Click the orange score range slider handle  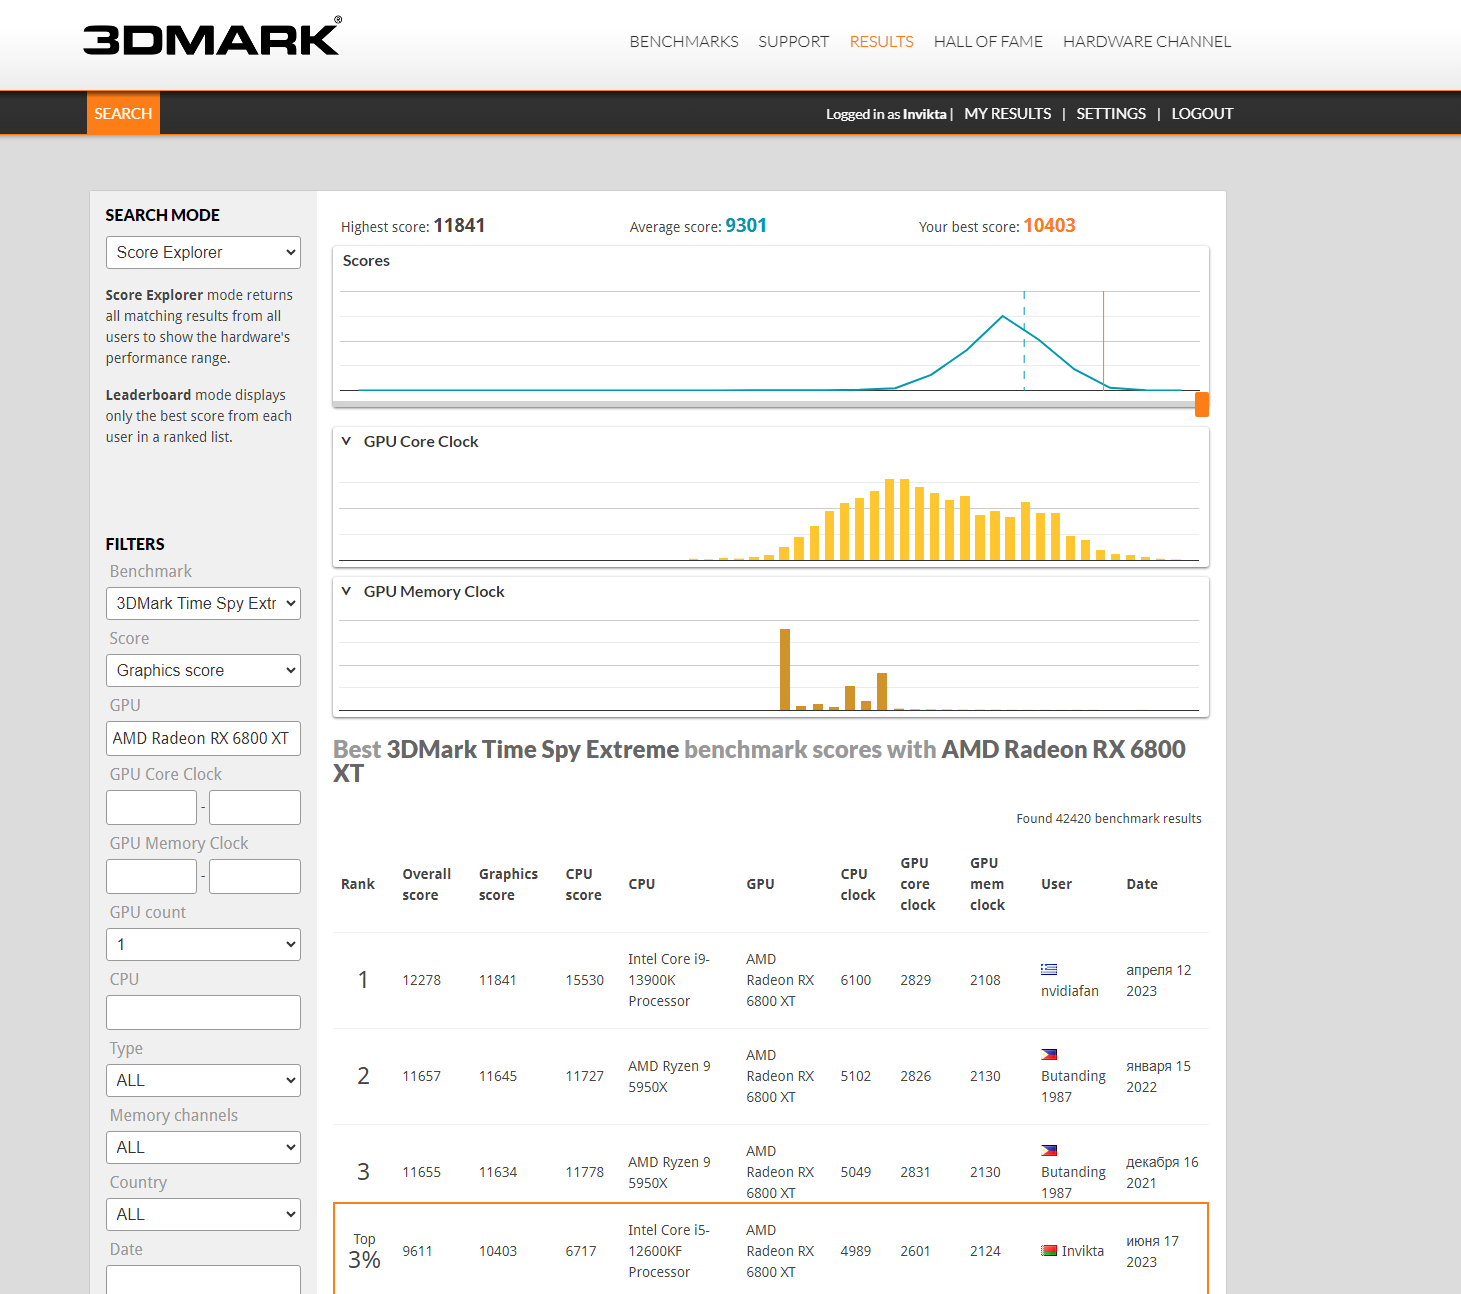(1202, 404)
